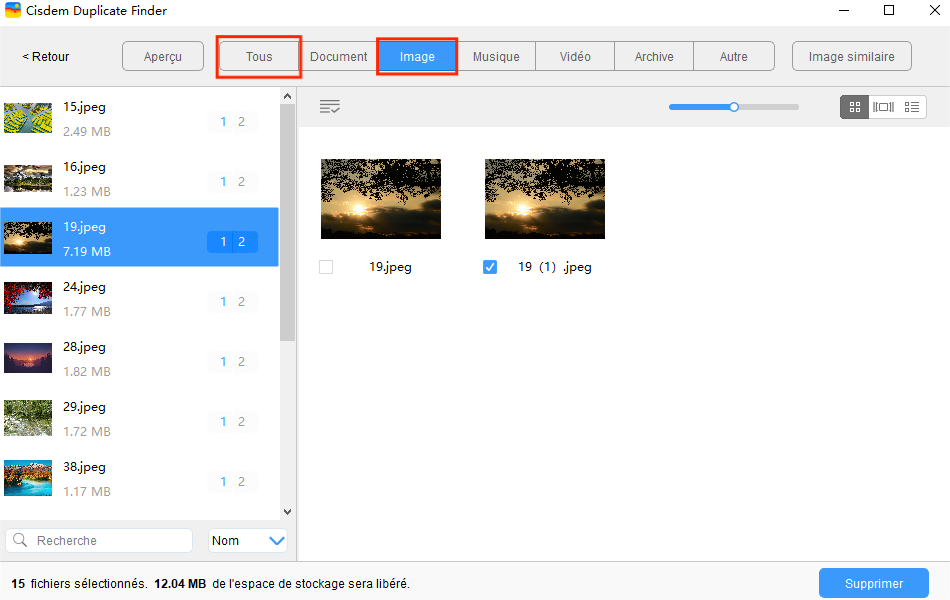Click the Aperçu button

tap(163, 56)
